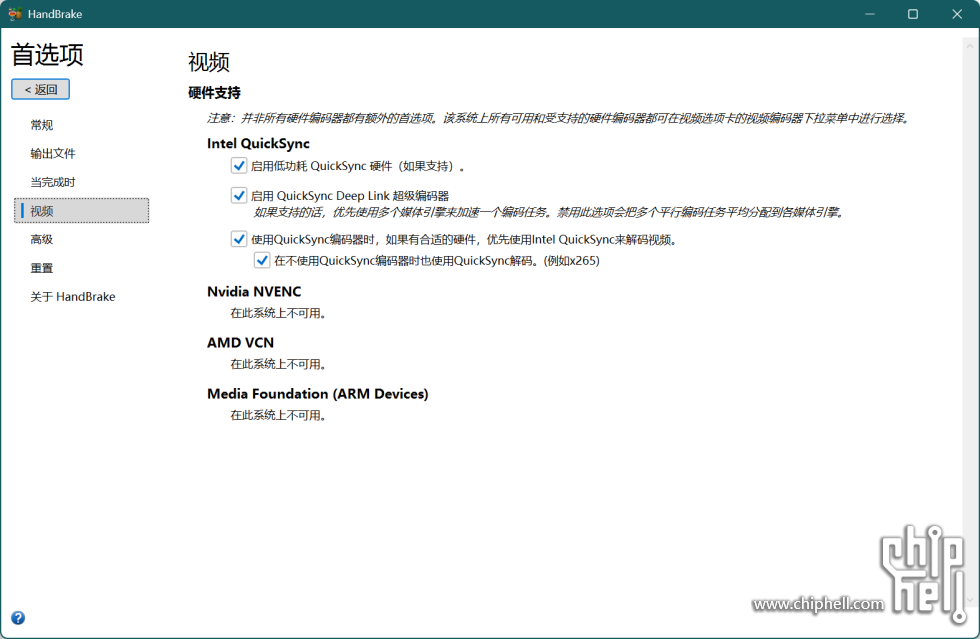Click 在此系统上不可用 text under AMD VCN
980x639 pixels.
279,365
